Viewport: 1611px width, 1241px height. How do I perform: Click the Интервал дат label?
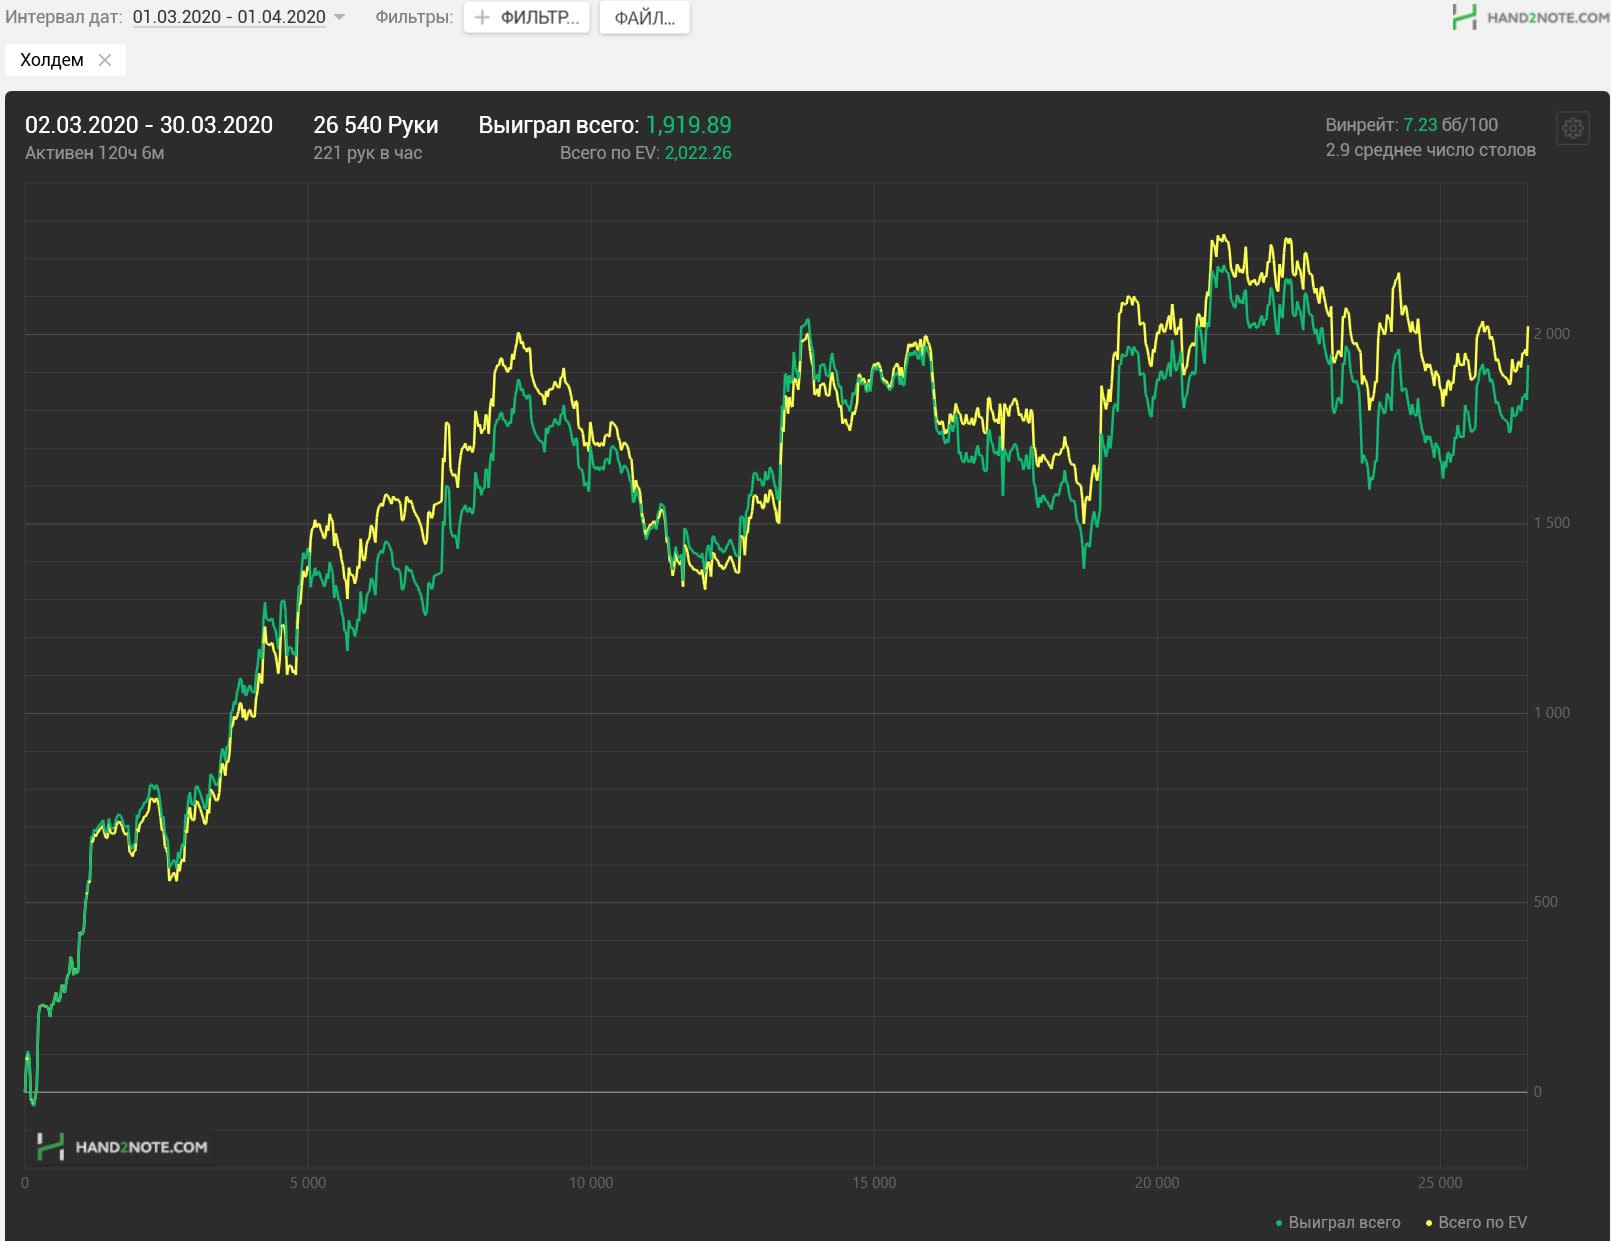click(x=65, y=17)
